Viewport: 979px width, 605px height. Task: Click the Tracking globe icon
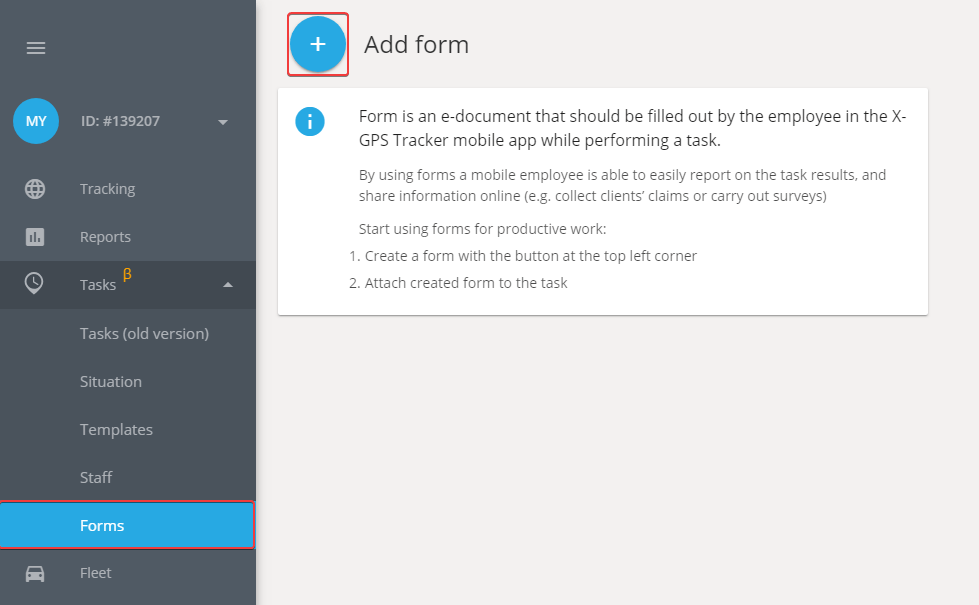point(35,189)
